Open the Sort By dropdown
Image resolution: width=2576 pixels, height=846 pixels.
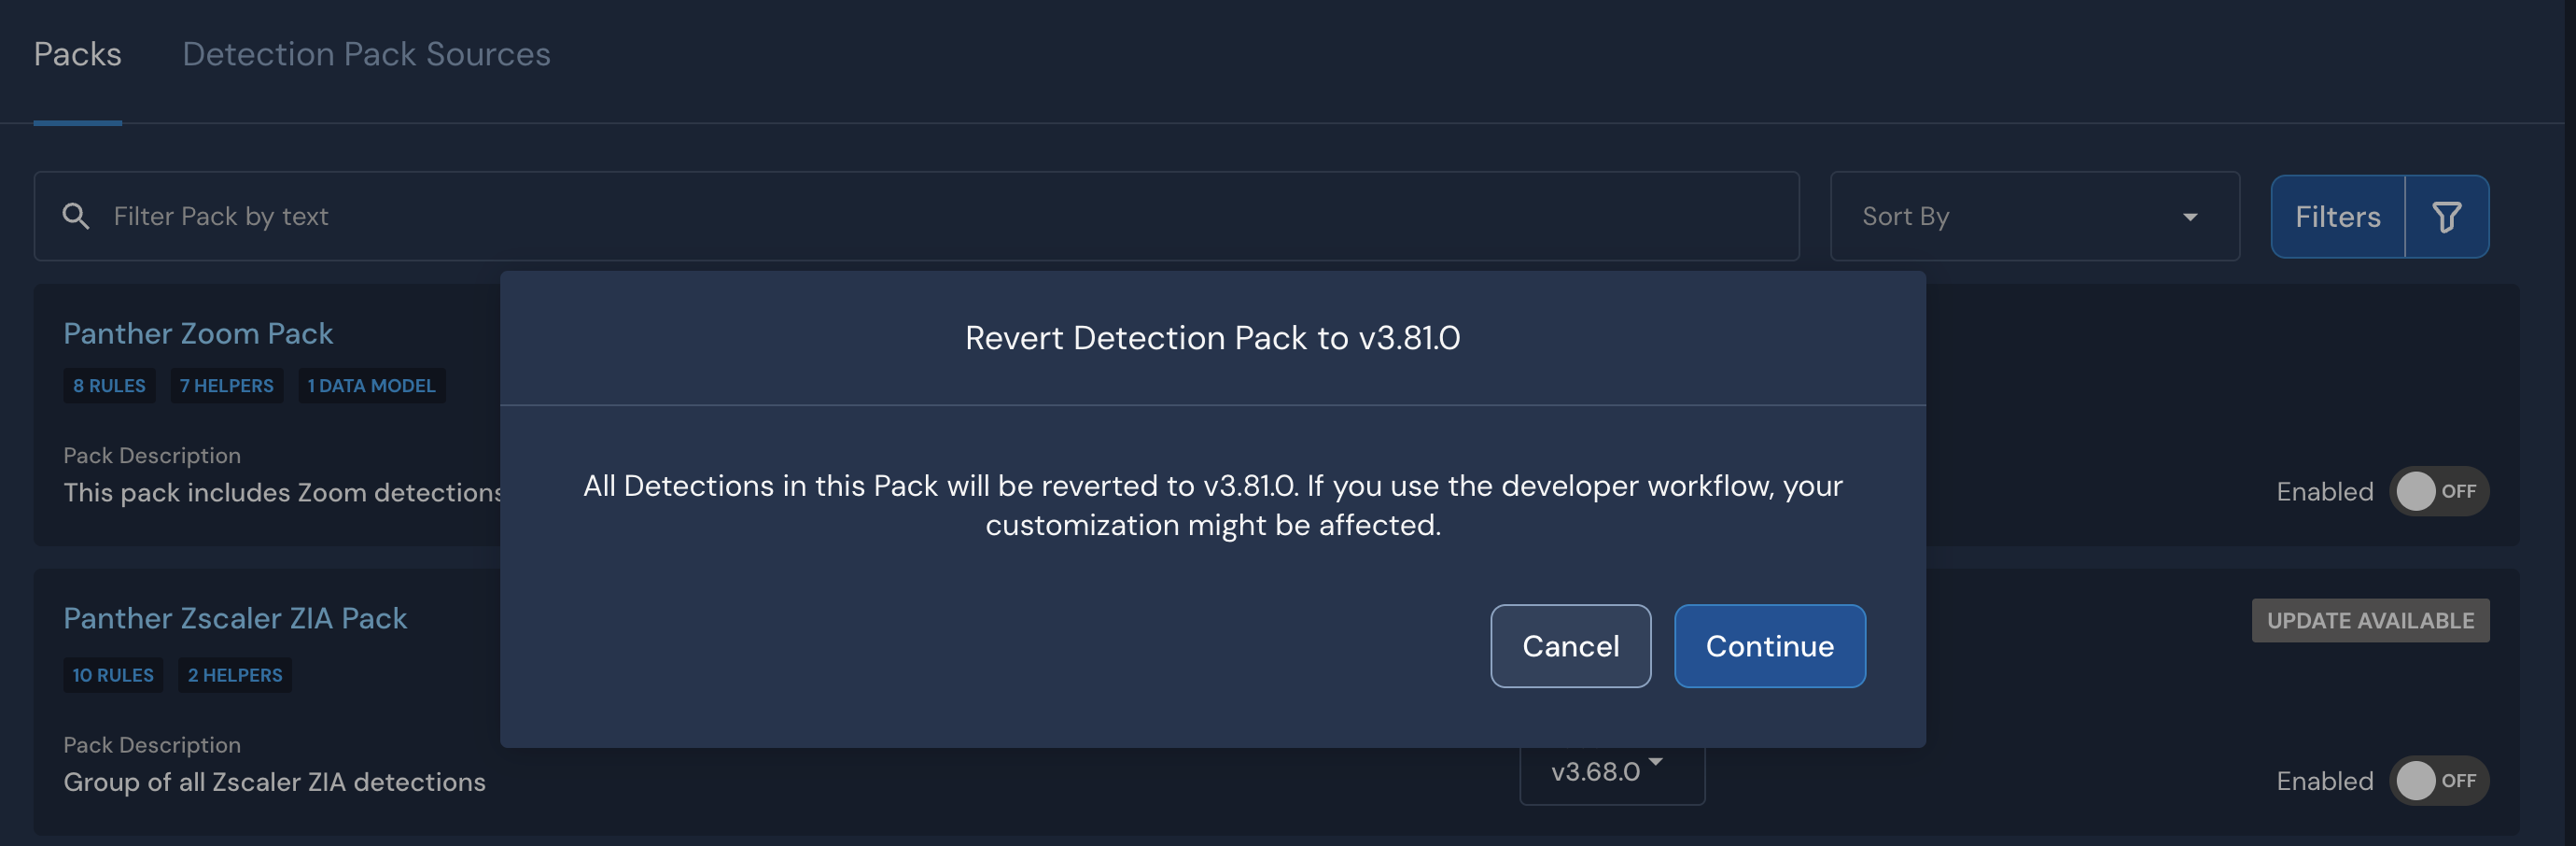point(2035,216)
